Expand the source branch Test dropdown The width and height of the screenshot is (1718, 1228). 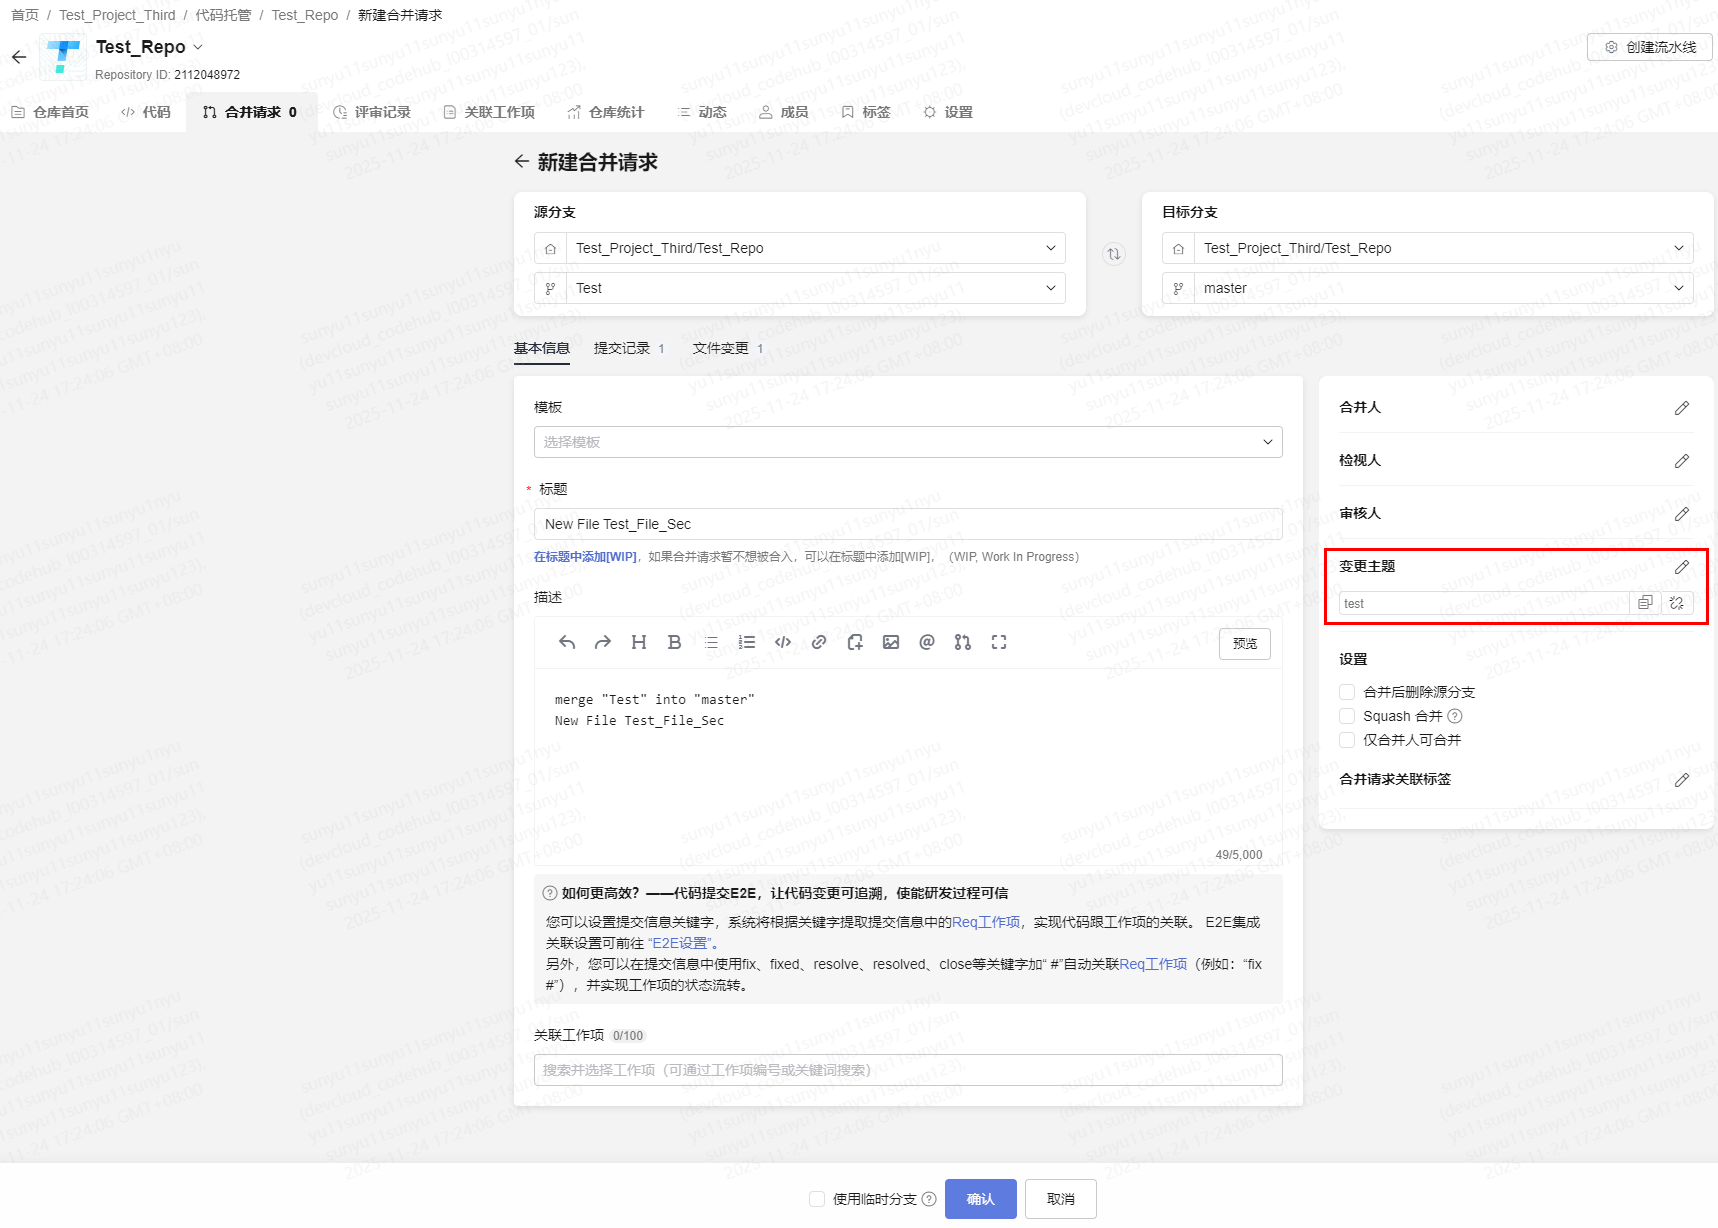tap(815, 288)
